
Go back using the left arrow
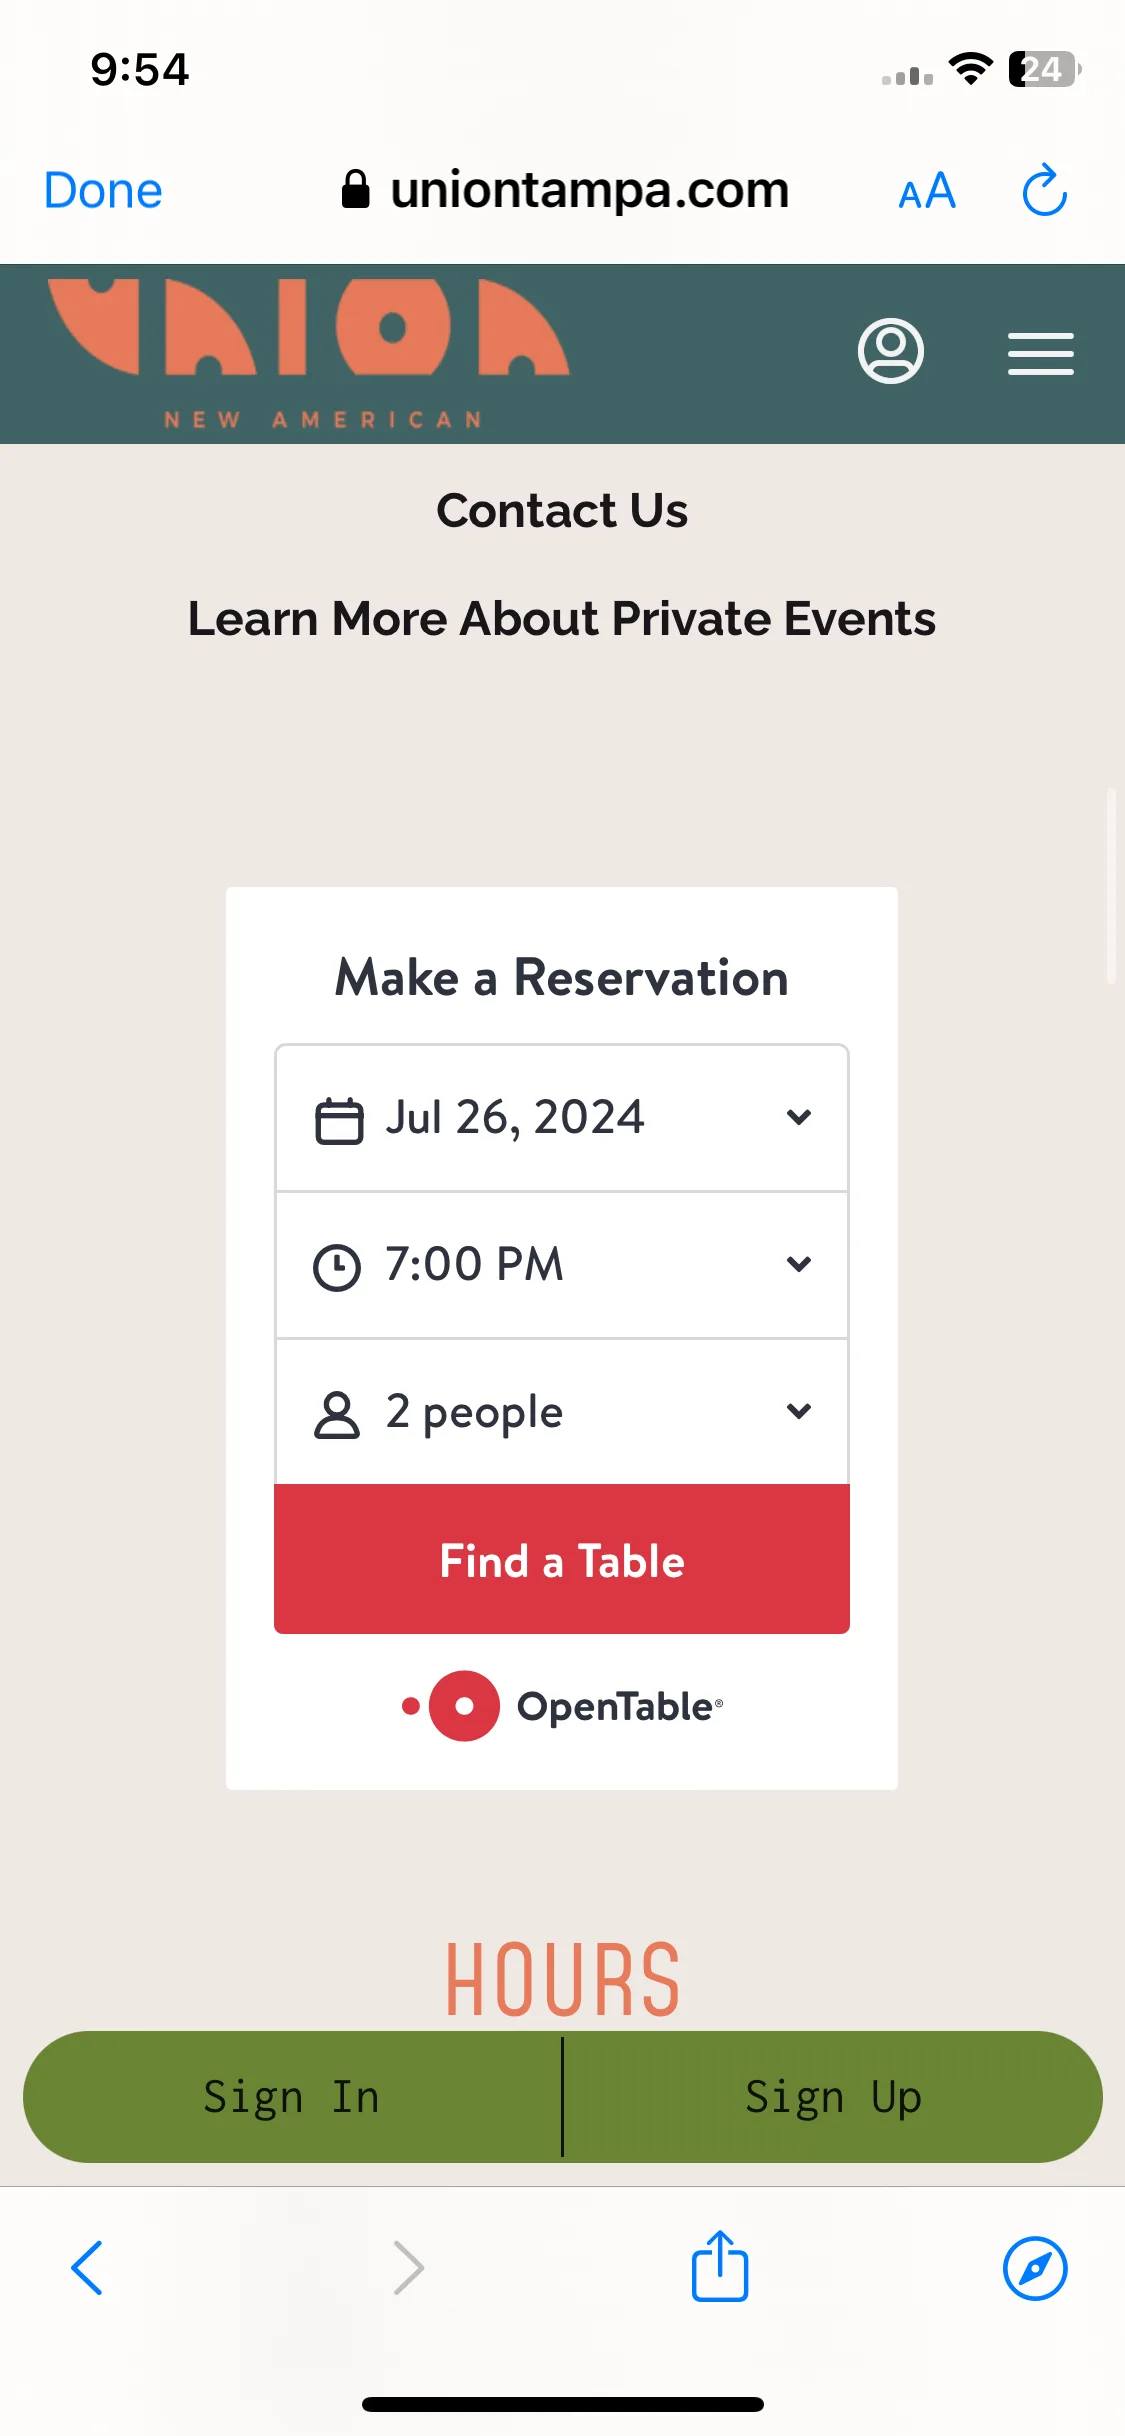[87, 2268]
